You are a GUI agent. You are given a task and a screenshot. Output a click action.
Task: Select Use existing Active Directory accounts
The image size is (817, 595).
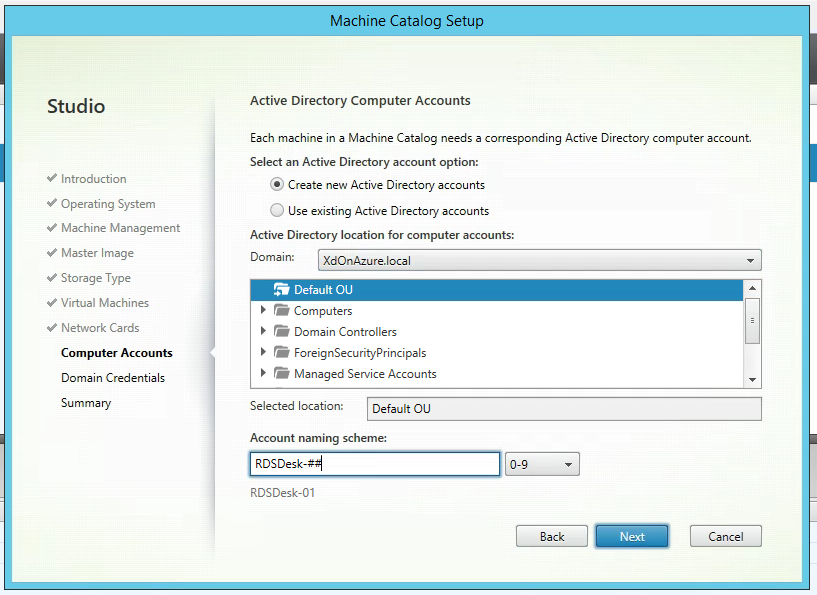(x=277, y=211)
